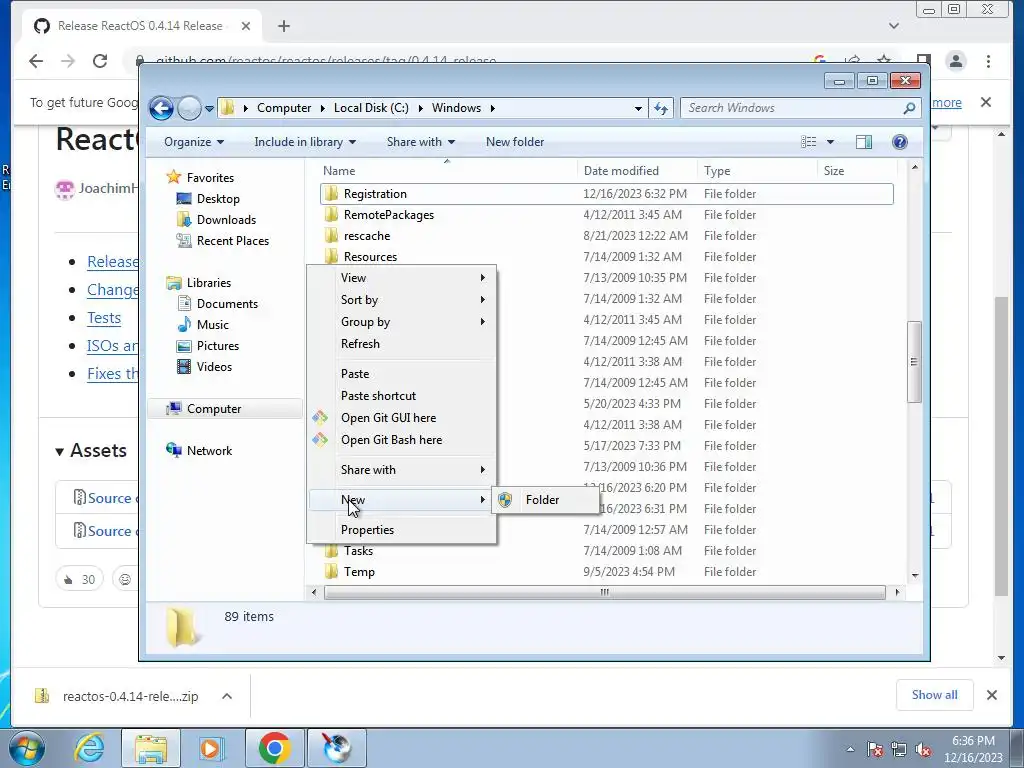Click the change view icon in Explorer toolbar

point(808,142)
